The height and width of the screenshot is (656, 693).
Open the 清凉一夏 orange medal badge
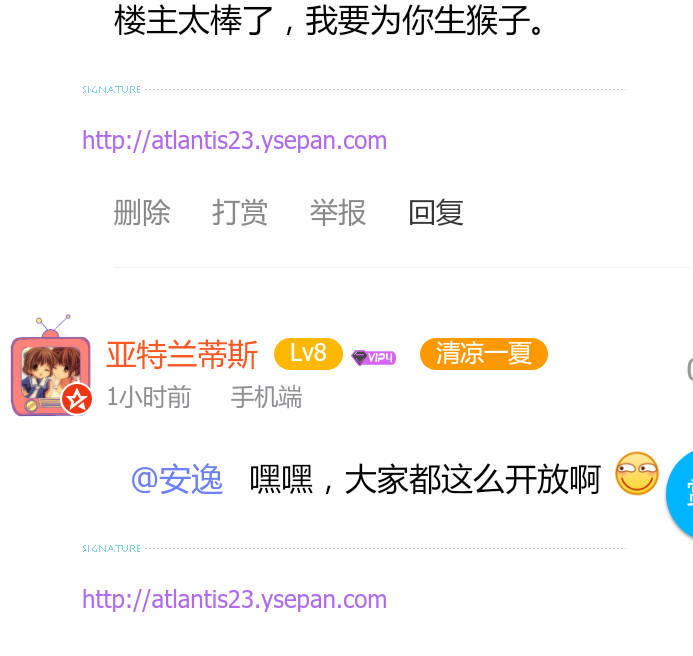tap(484, 354)
